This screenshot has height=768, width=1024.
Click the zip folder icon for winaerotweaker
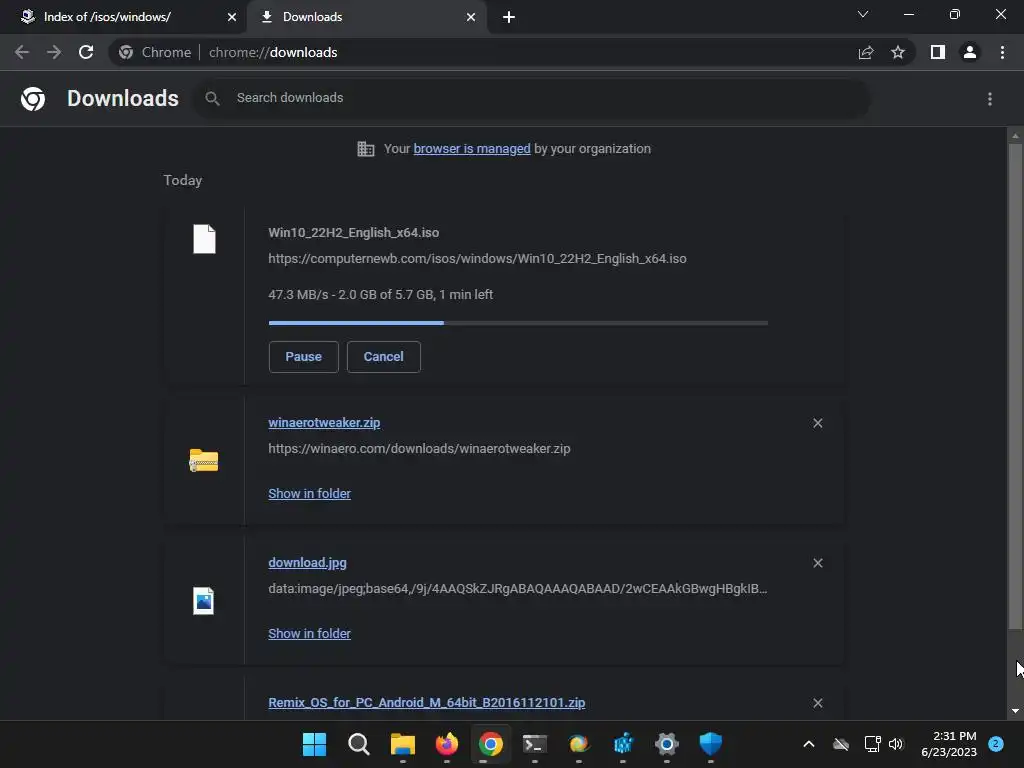(204, 460)
